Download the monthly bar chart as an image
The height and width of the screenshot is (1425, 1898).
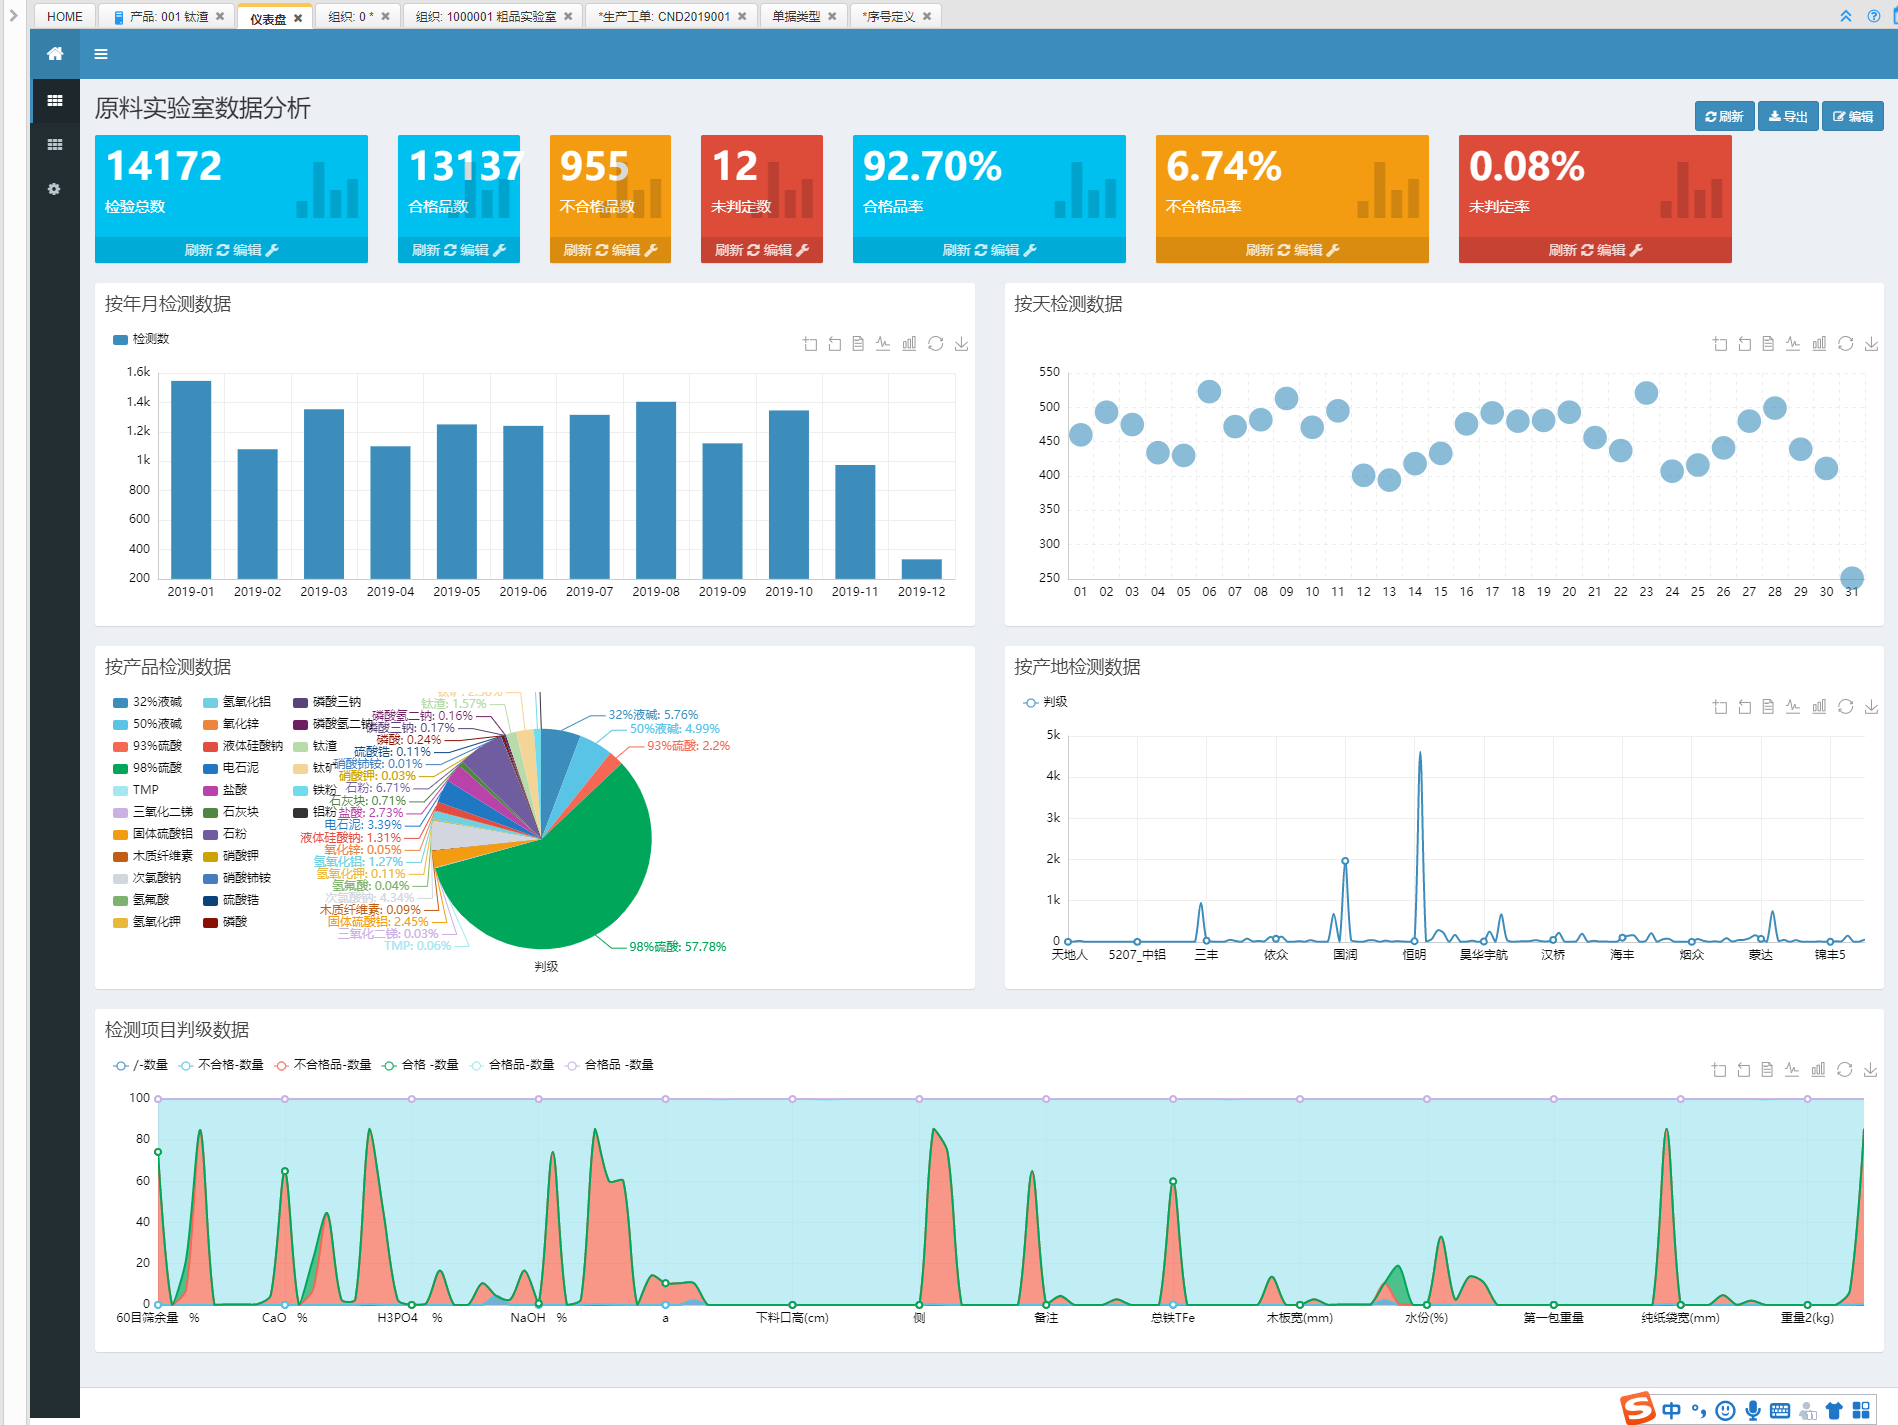pyautogui.click(x=961, y=344)
